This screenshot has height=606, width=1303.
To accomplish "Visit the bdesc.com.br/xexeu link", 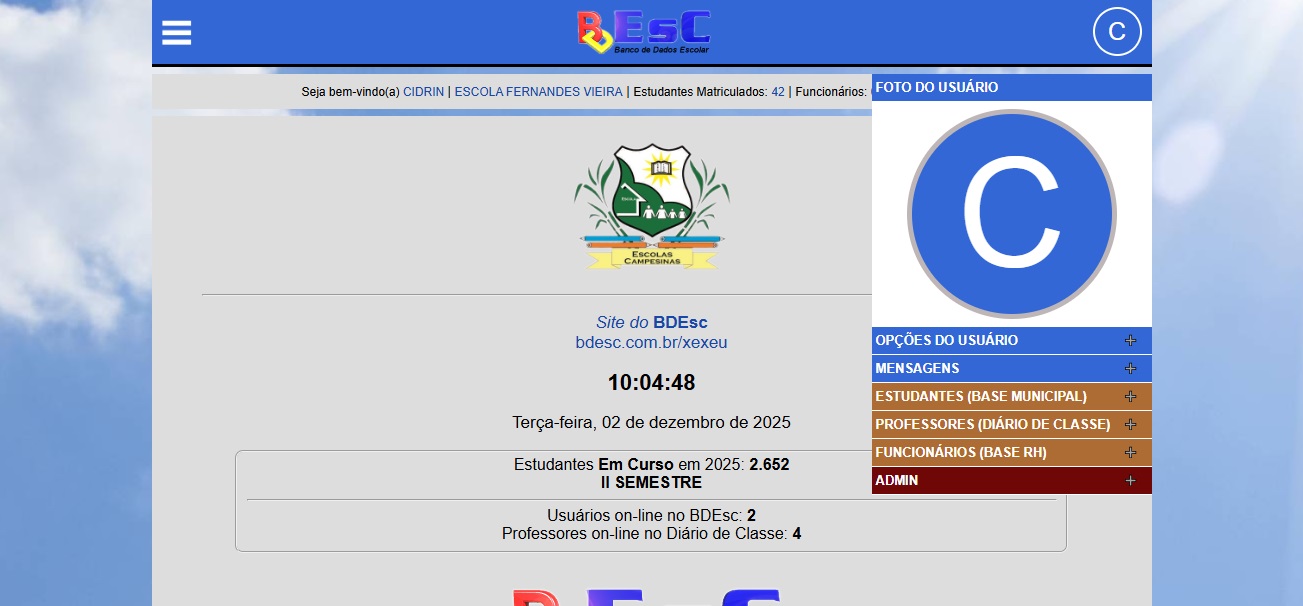I will [651, 343].
